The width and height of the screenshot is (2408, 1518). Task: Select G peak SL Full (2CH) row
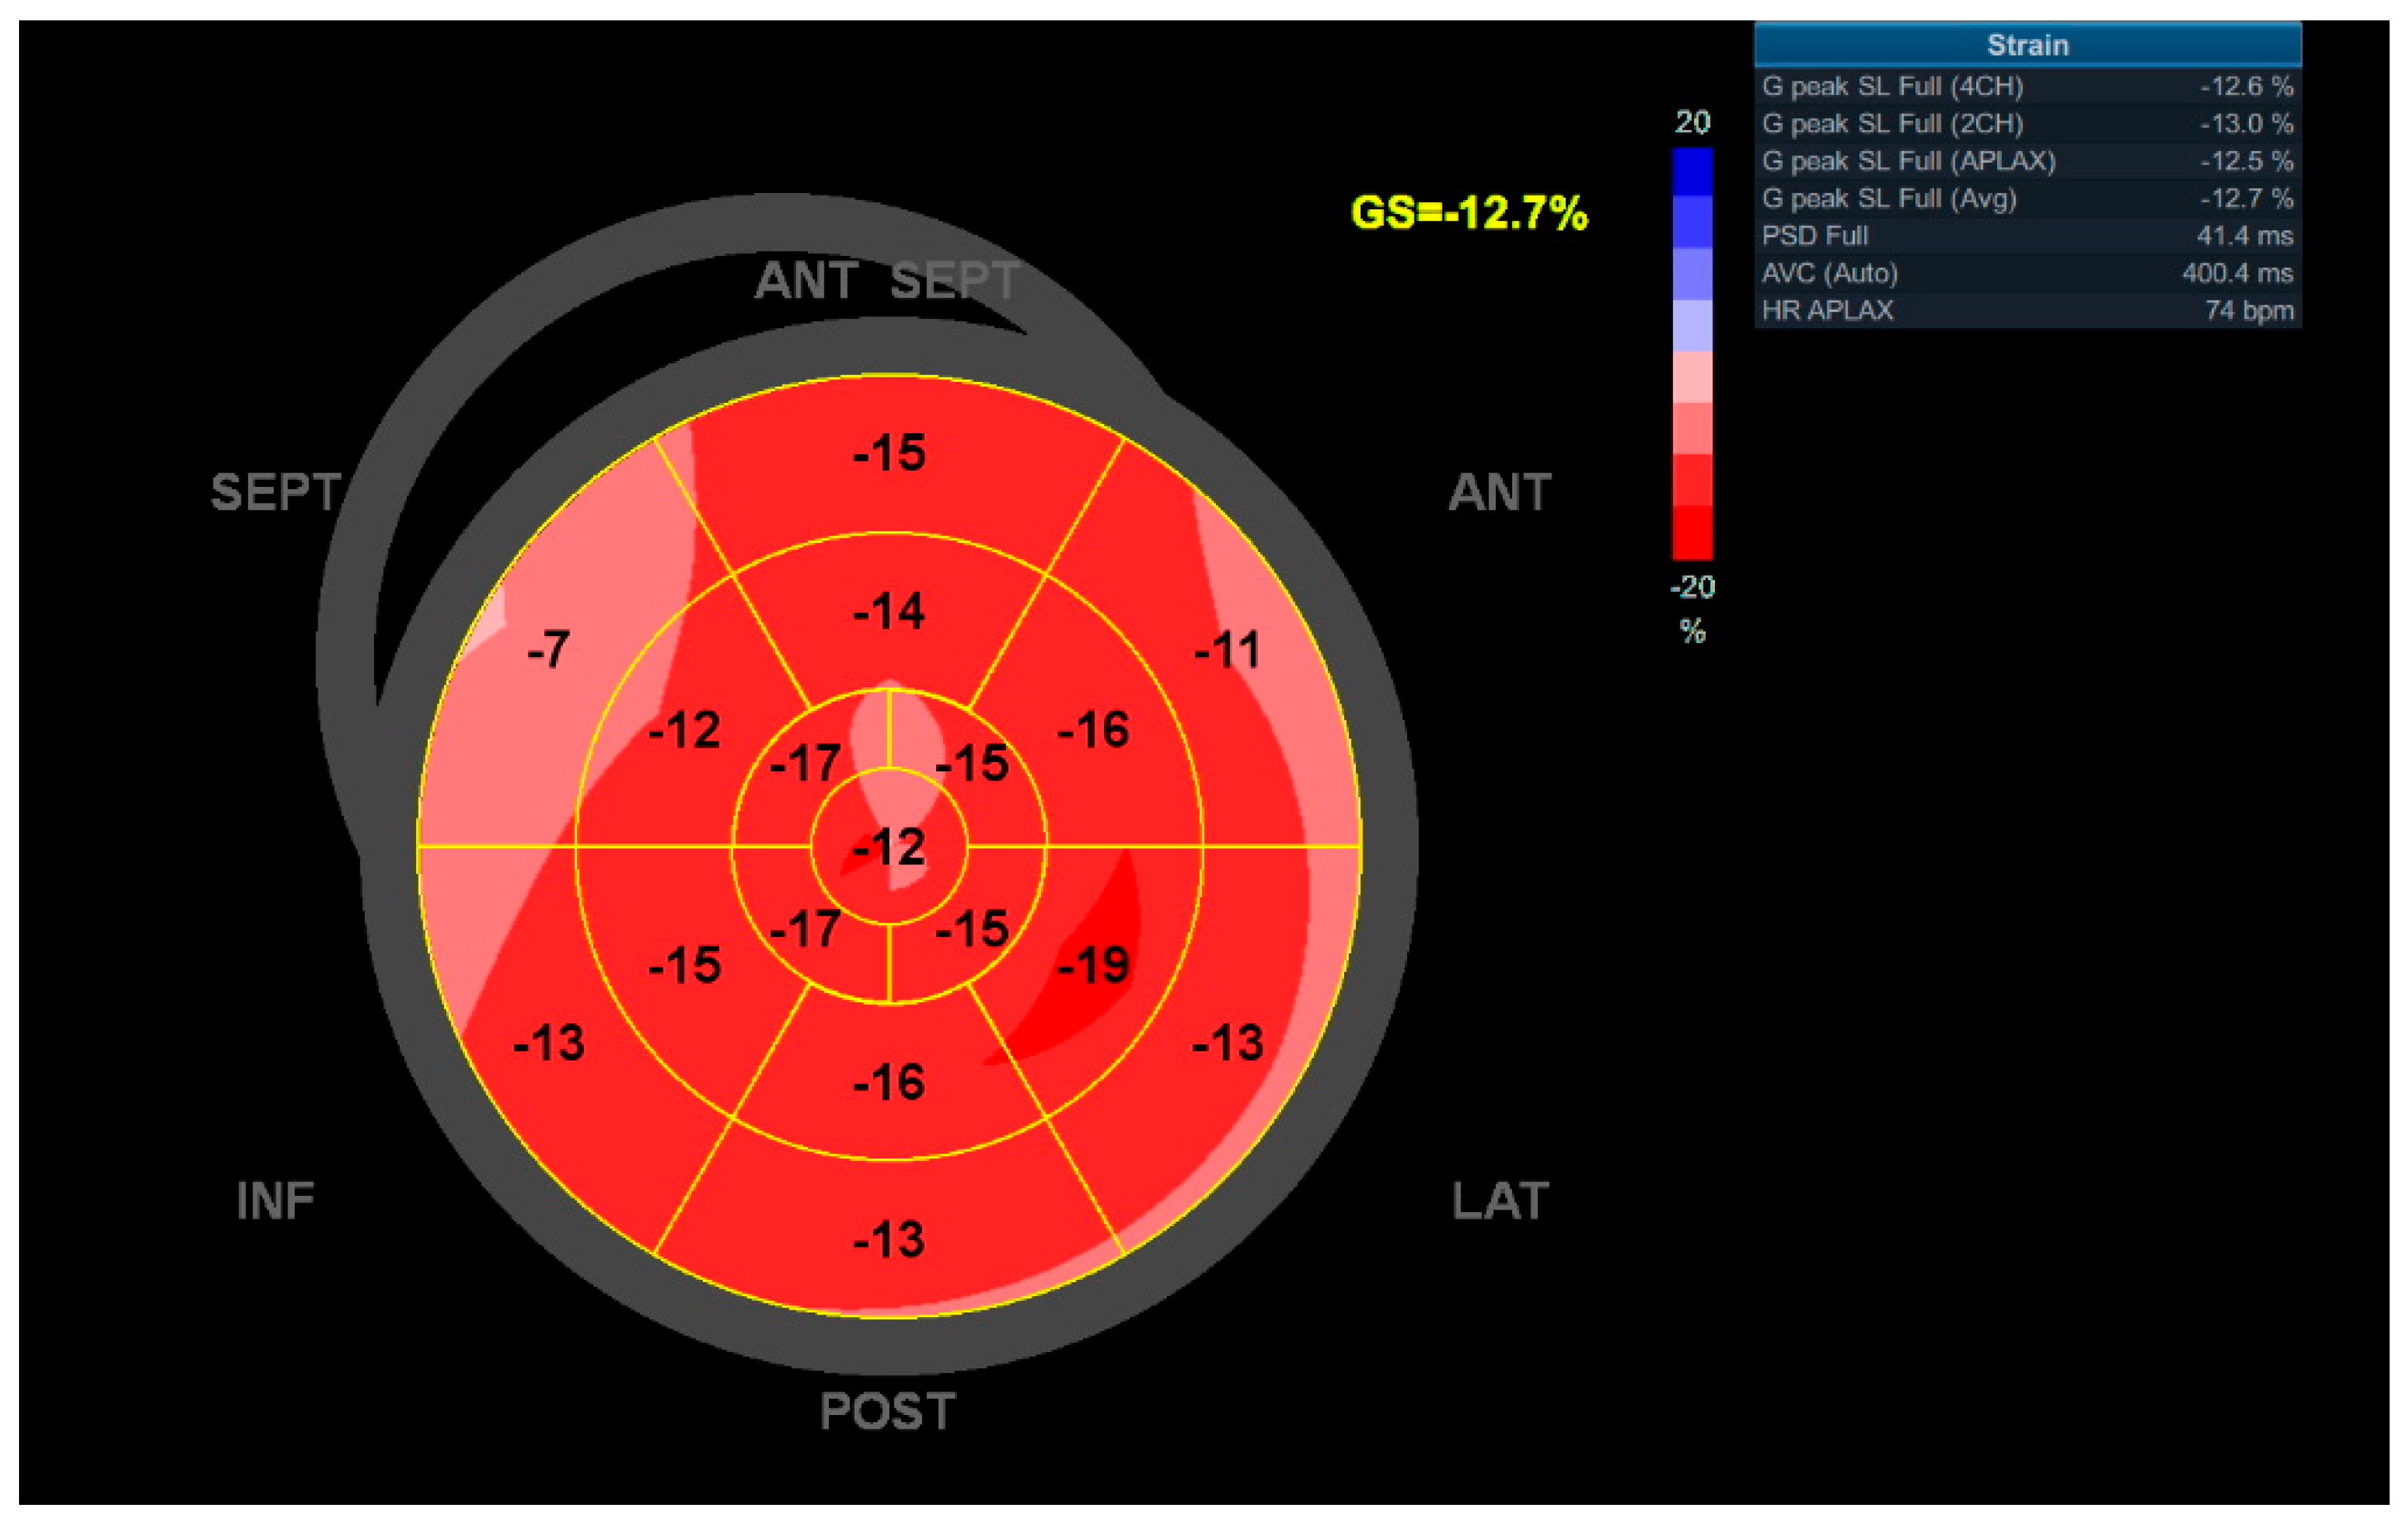pyautogui.click(x=2027, y=124)
